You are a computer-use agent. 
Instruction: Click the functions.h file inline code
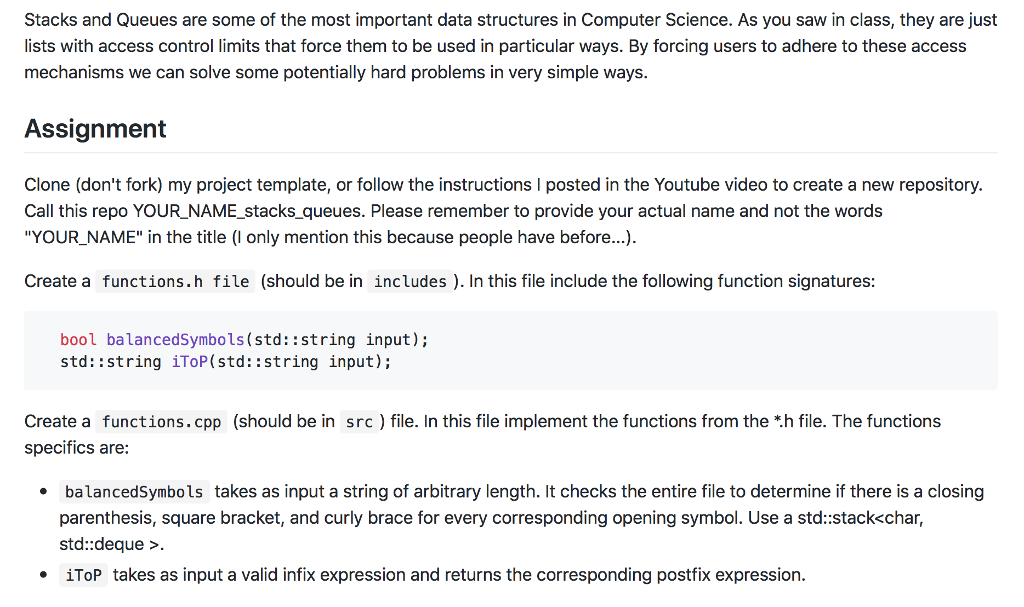coord(175,281)
